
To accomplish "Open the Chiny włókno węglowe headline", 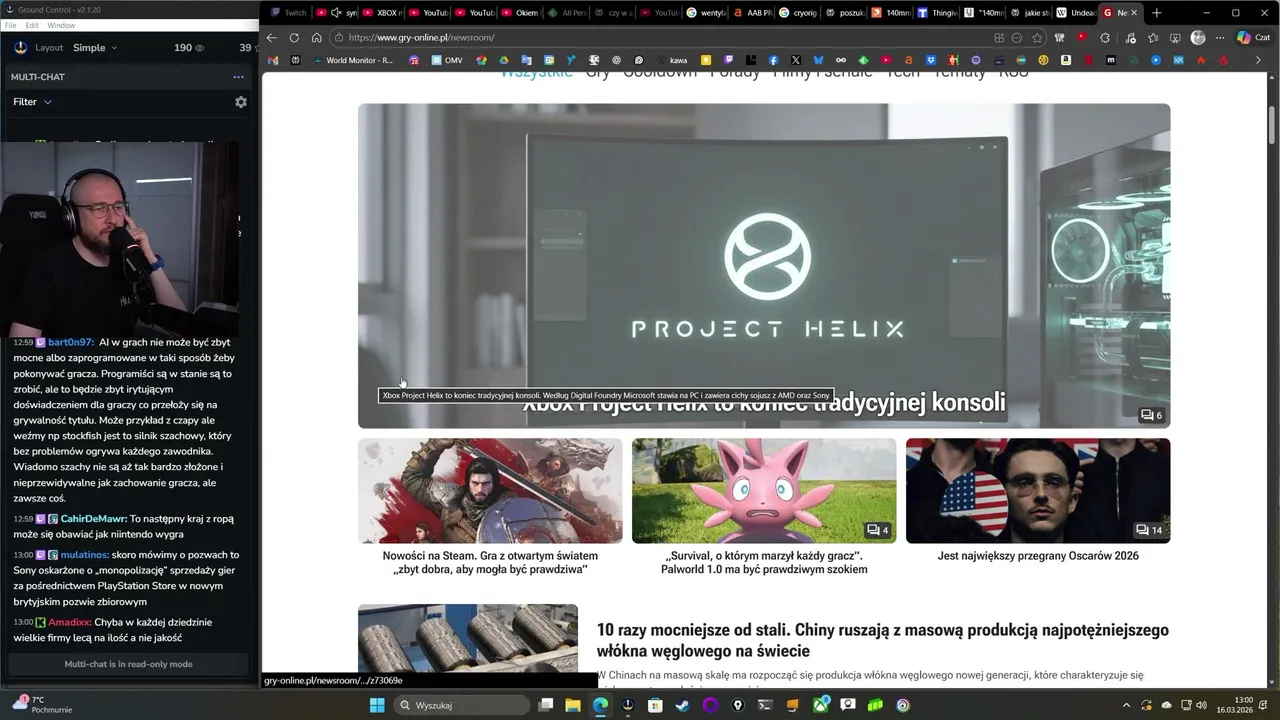I will 883,640.
